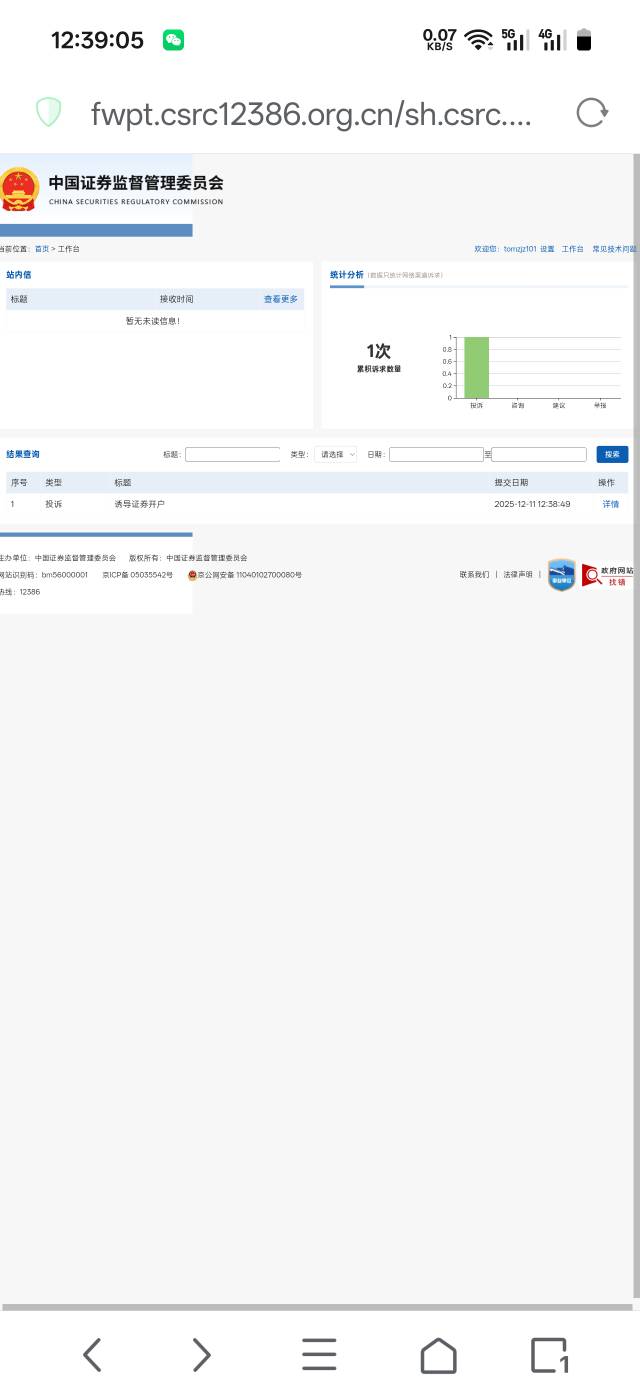Screen dimensions: 640x1400
Task: Go back with the browser back arrow
Action: click(92, 1355)
